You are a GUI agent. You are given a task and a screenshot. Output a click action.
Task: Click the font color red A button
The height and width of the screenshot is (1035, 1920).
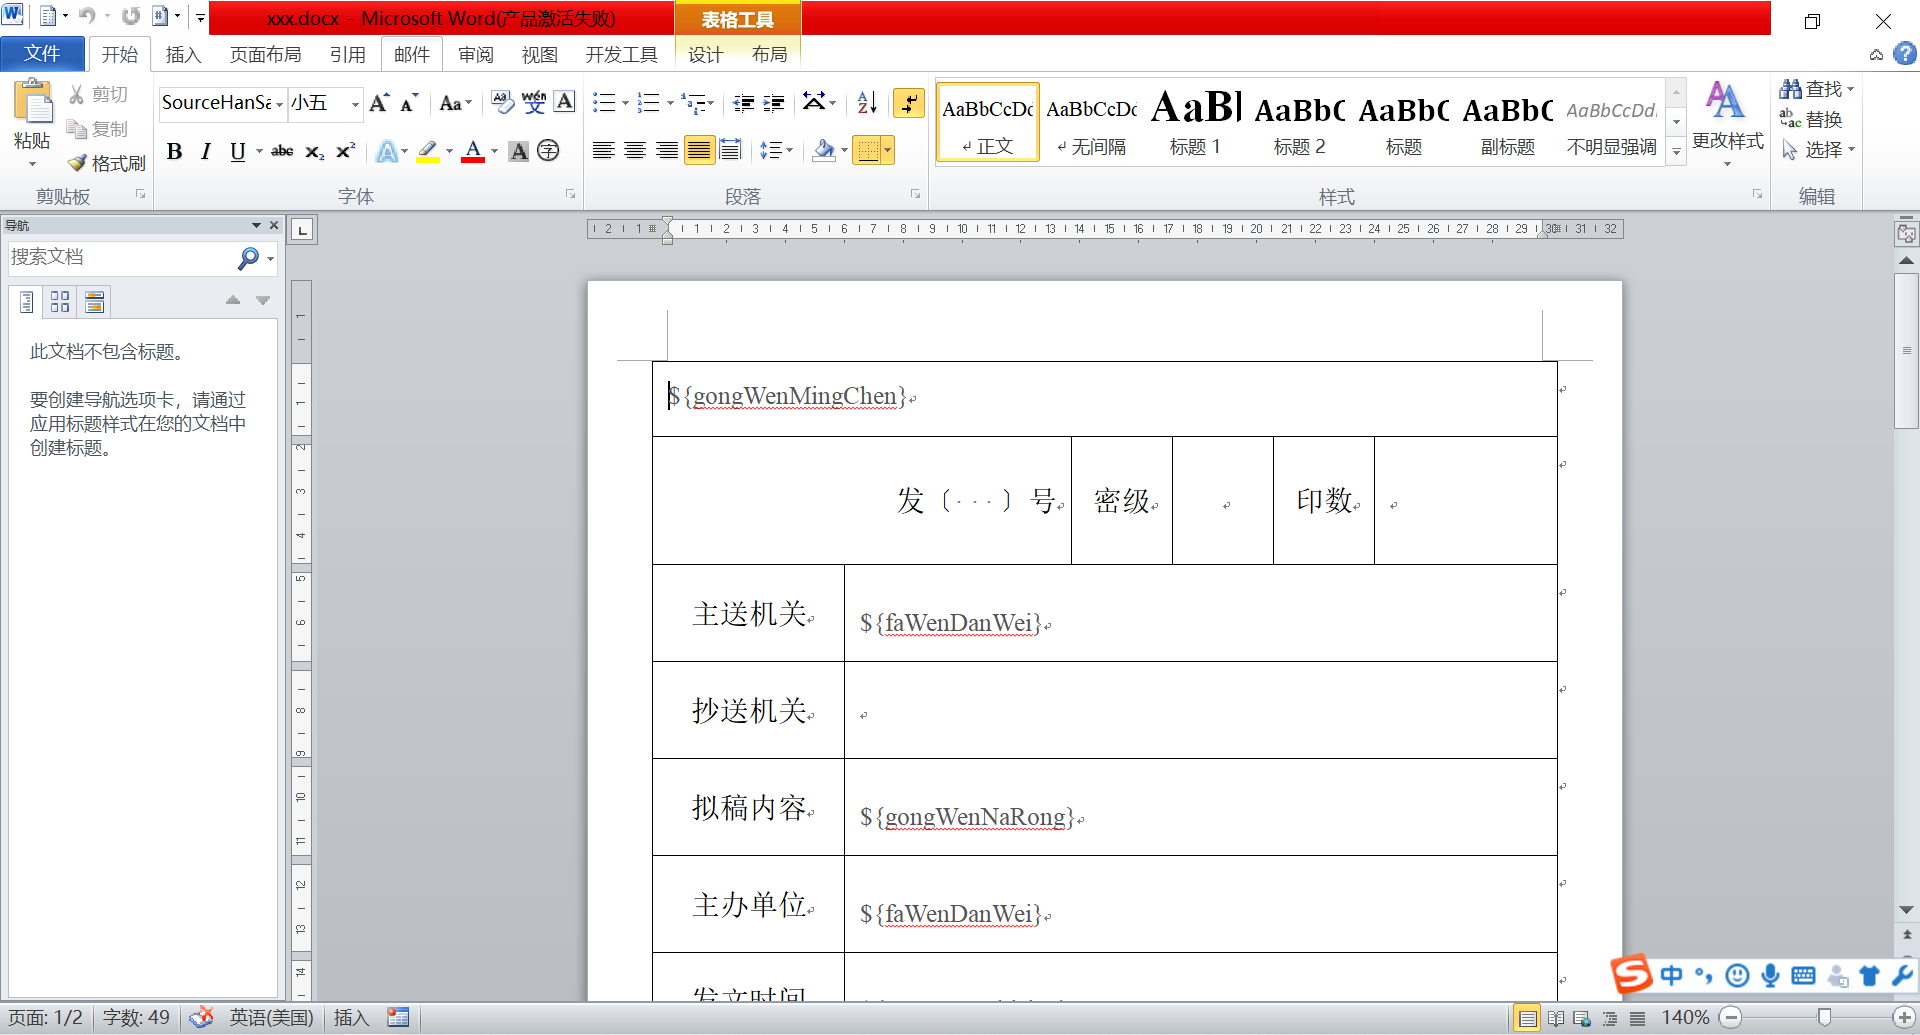point(473,151)
